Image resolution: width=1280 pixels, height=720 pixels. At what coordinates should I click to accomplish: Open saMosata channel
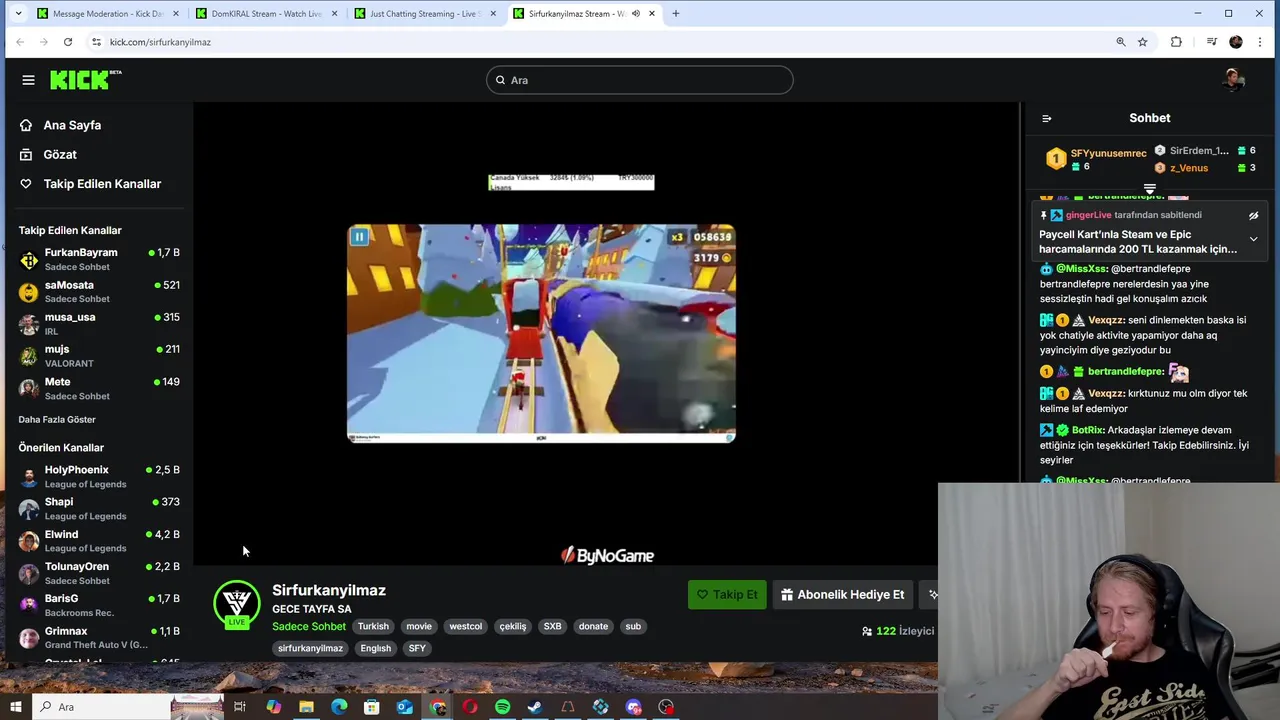(98, 292)
